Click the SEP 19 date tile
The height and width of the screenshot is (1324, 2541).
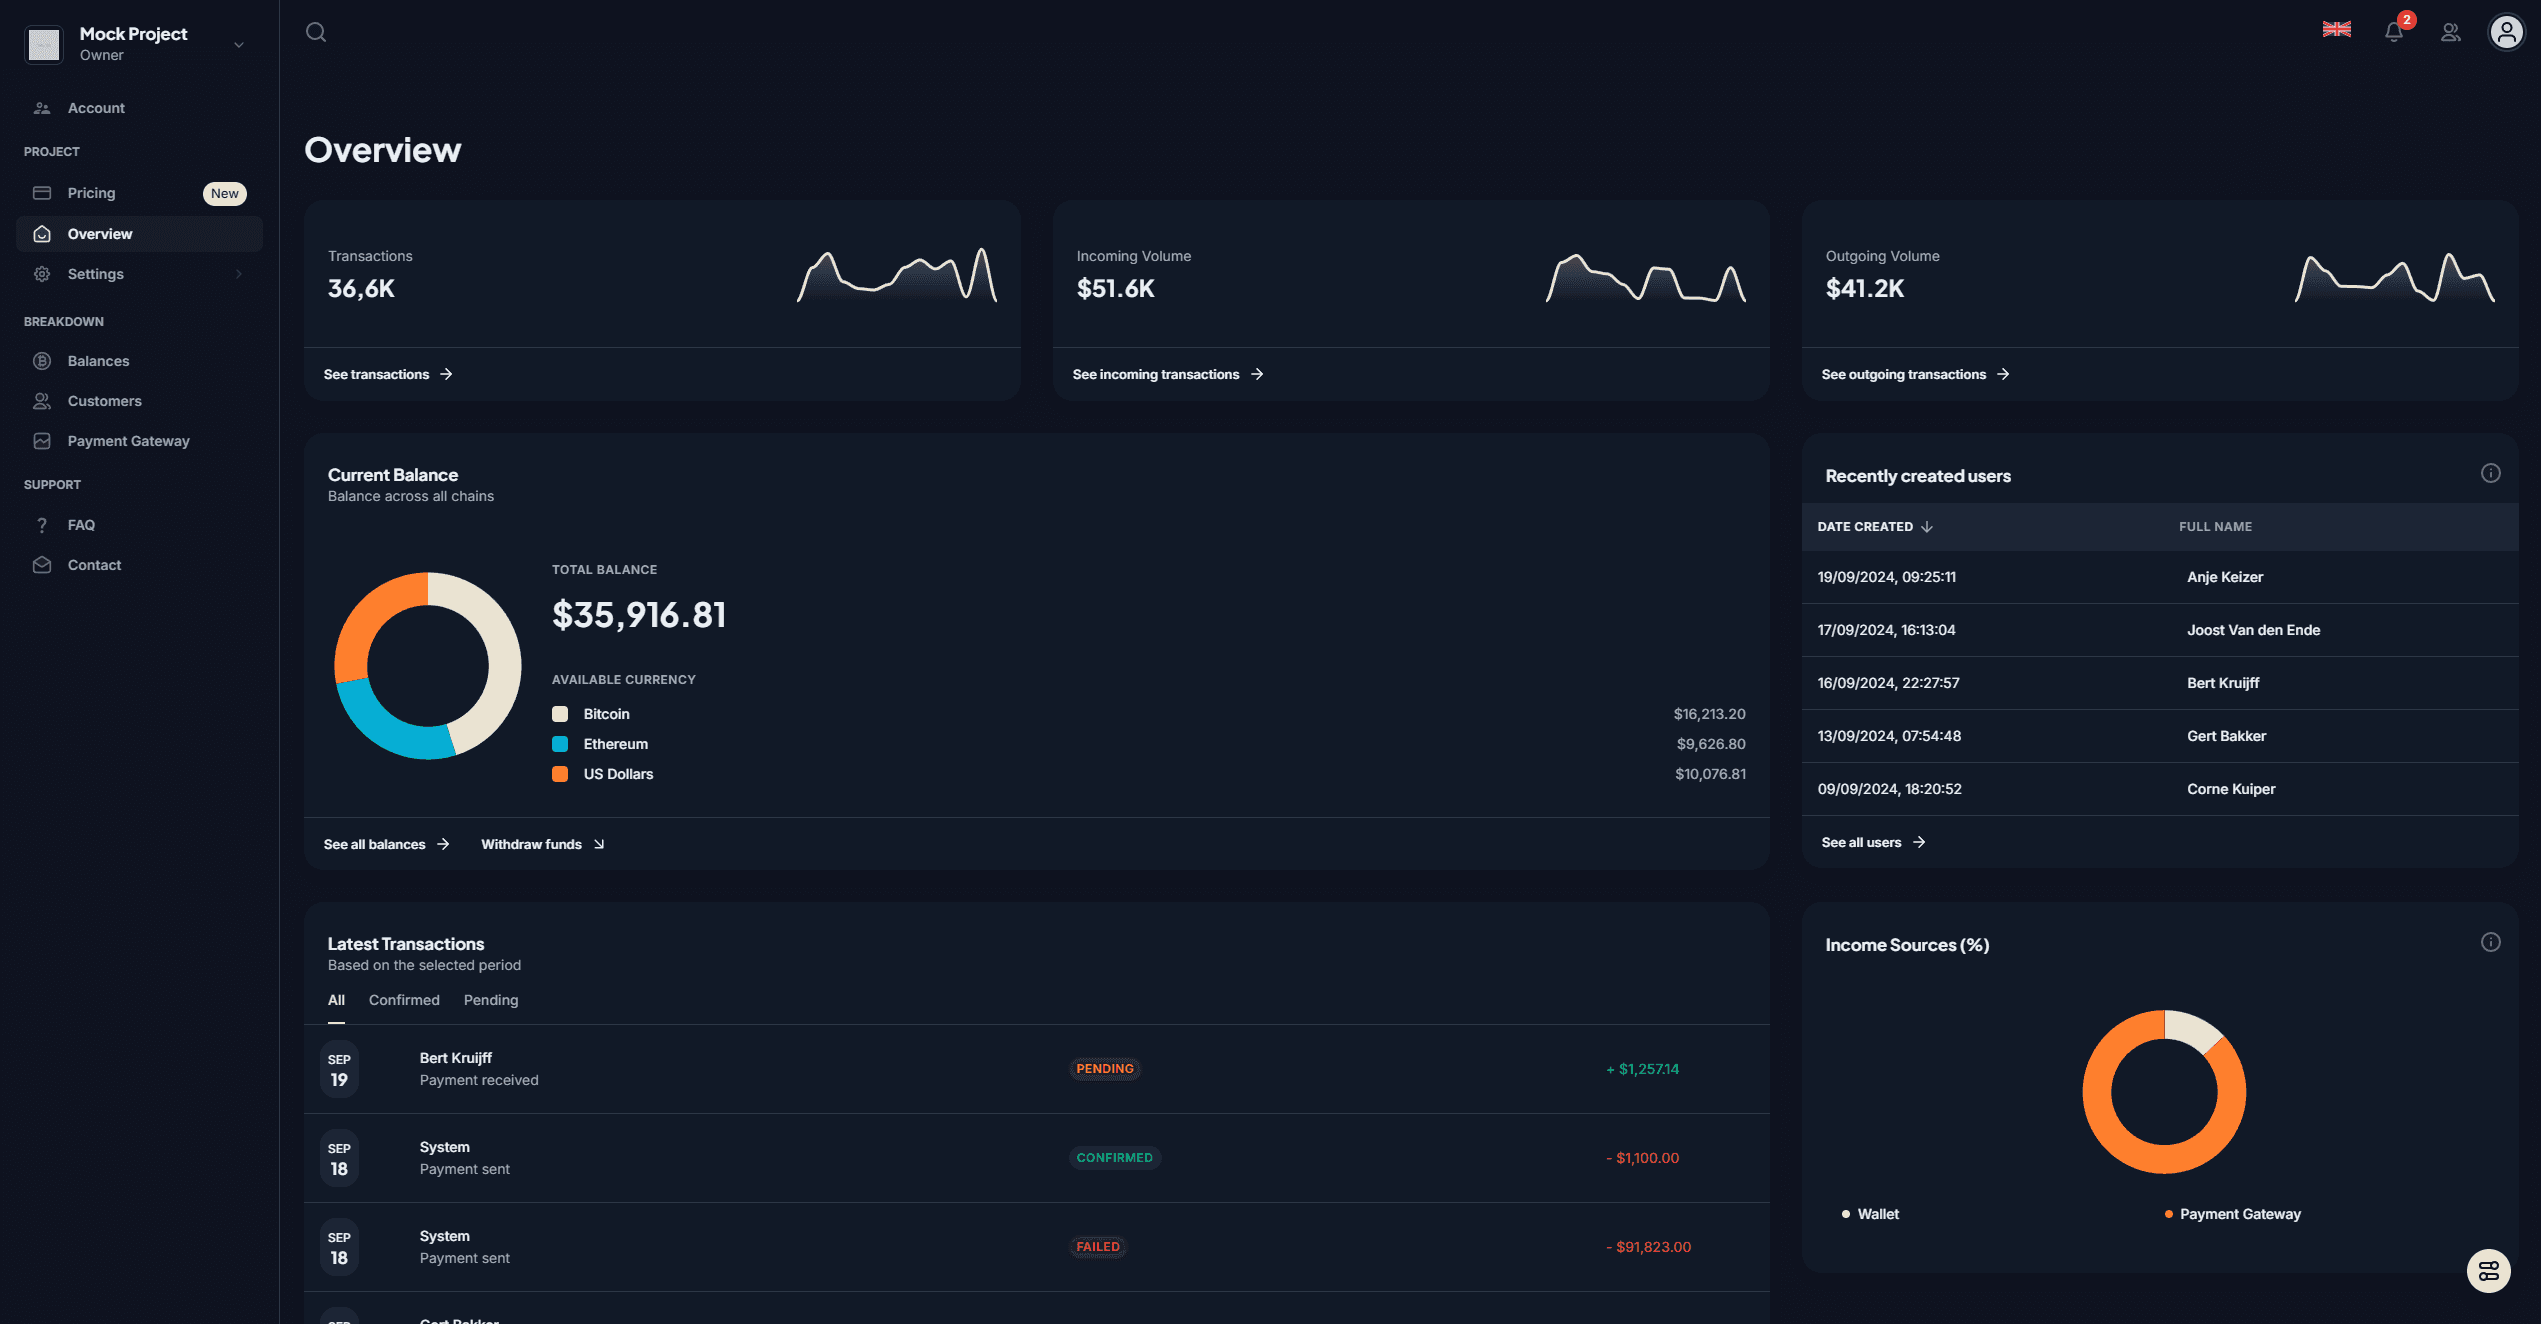(339, 1070)
